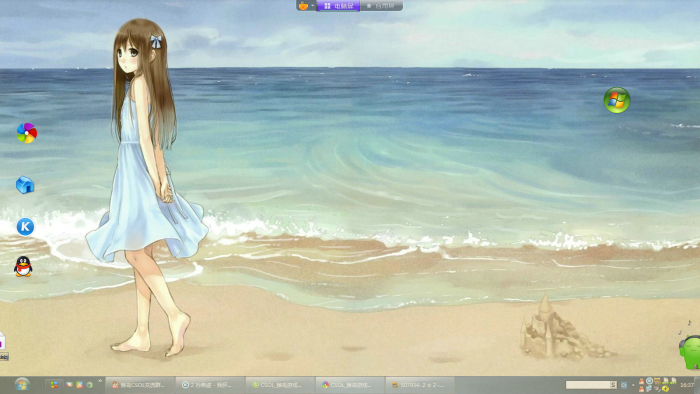Open the green-icon CSOL taskbar window
The width and height of the screenshot is (700, 394).
(x=279, y=385)
